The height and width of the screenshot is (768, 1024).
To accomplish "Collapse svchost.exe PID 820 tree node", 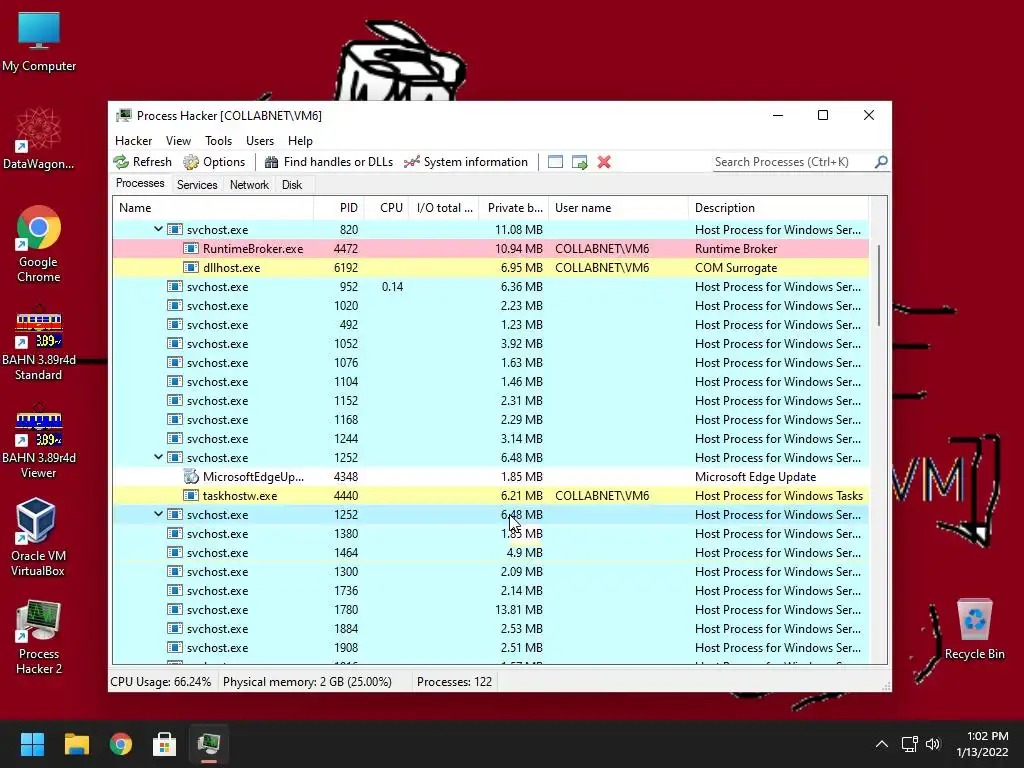I will (158, 229).
